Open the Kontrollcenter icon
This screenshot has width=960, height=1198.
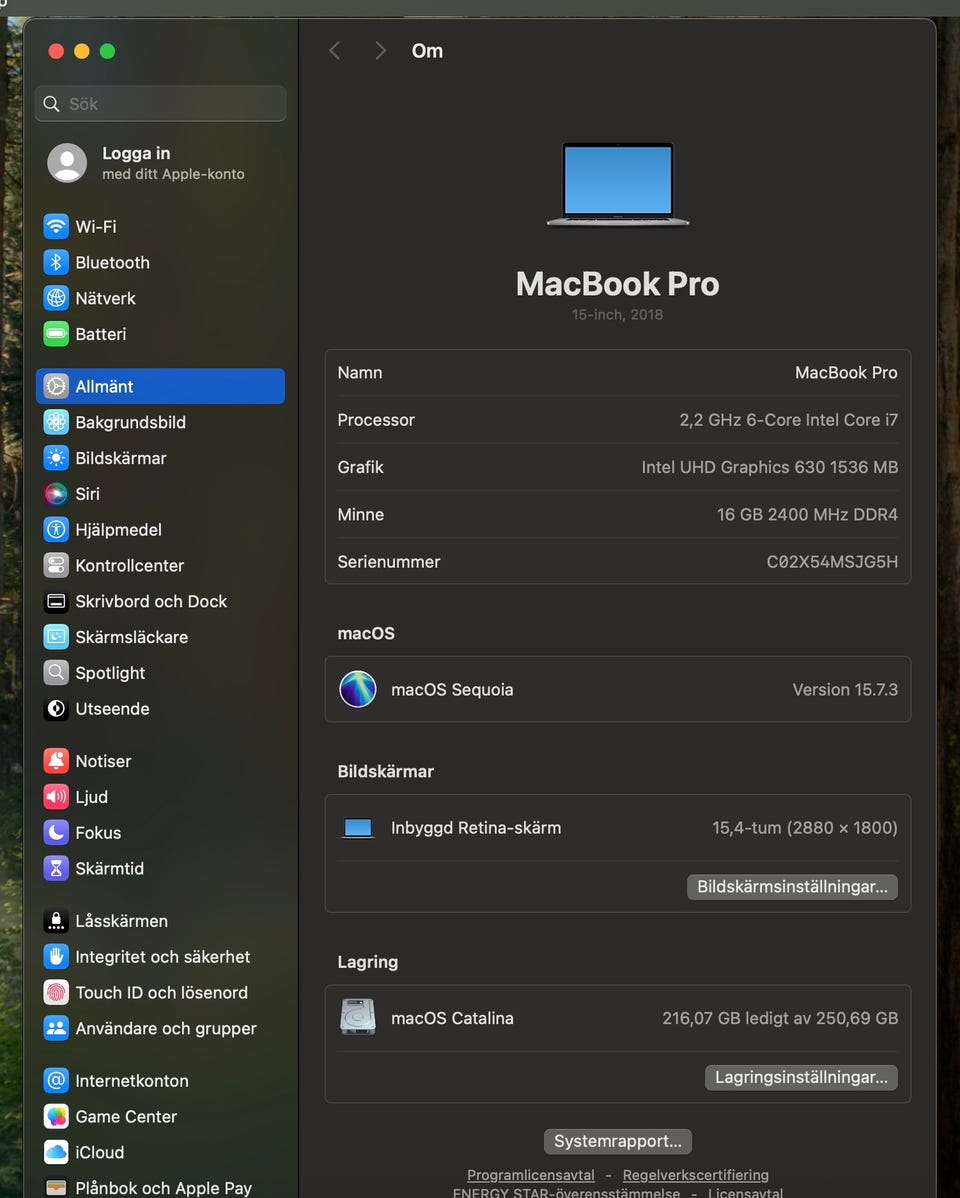56,566
